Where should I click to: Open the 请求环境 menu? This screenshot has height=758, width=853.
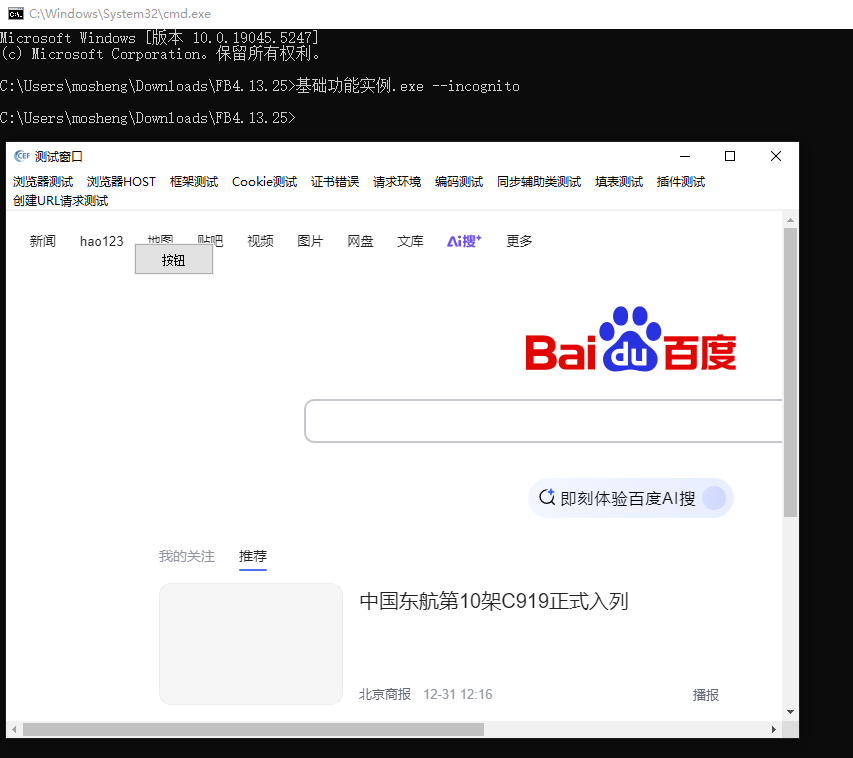point(397,182)
